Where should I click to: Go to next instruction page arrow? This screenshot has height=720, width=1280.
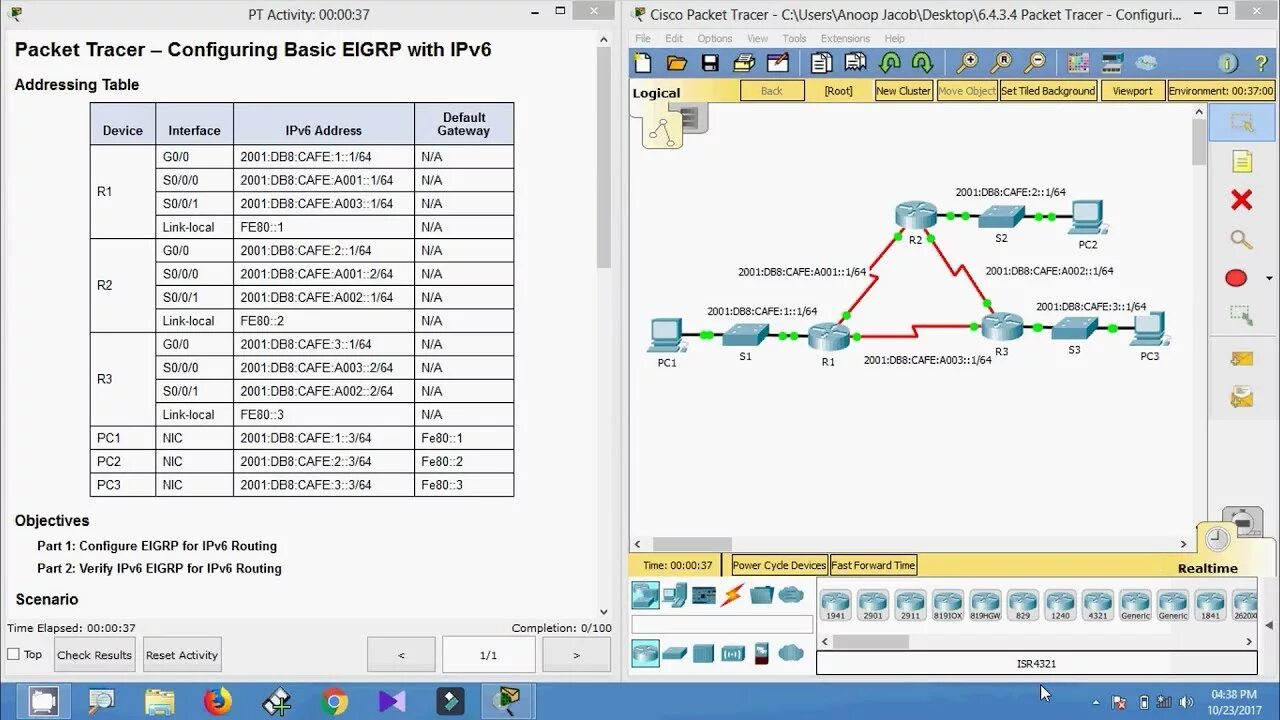576,655
